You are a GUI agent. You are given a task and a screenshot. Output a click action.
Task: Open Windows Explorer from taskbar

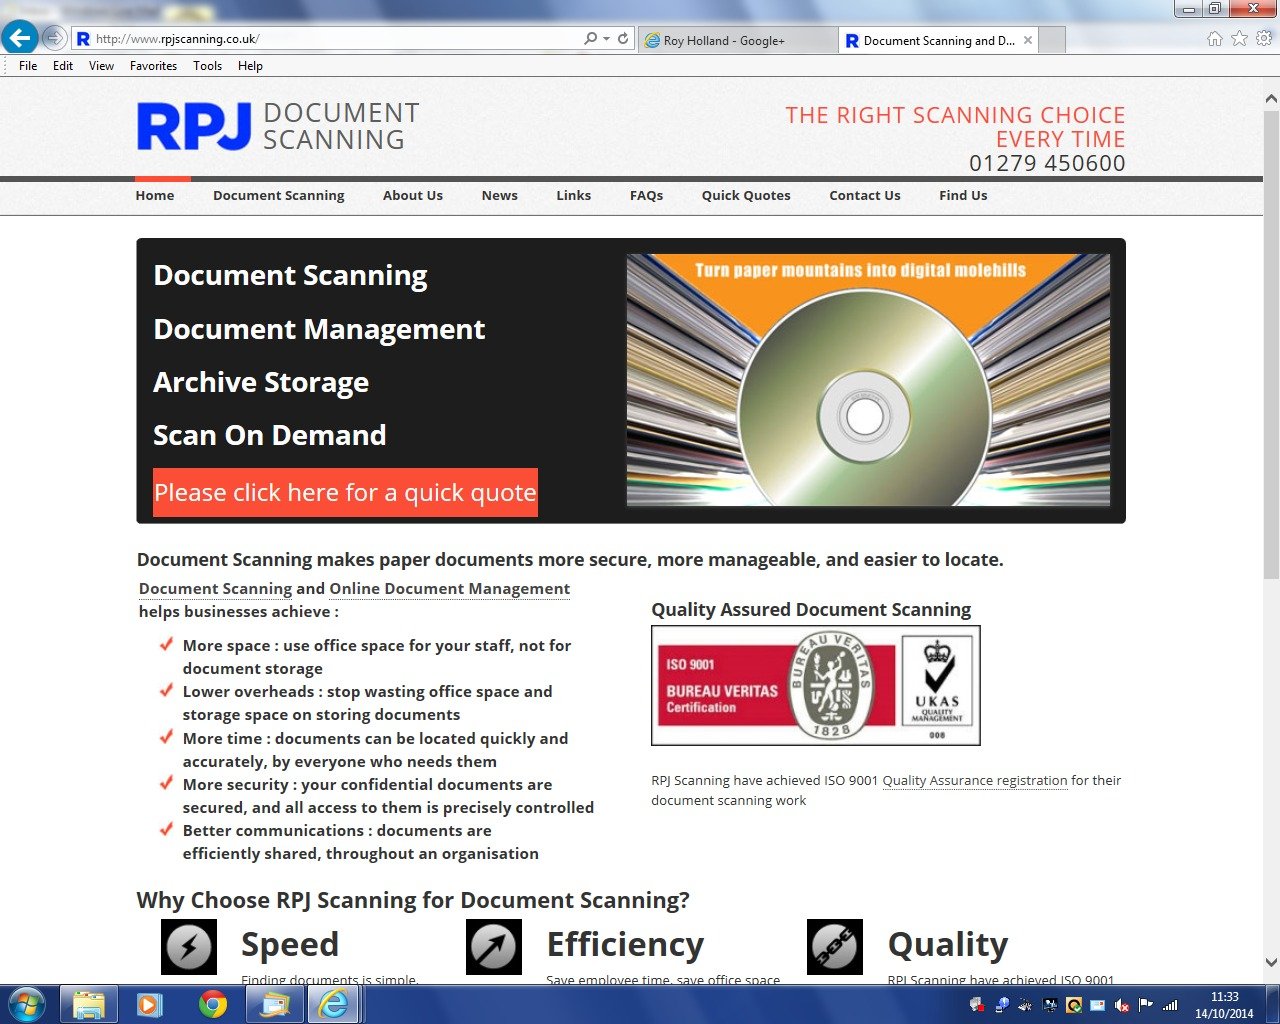click(x=89, y=1004)
